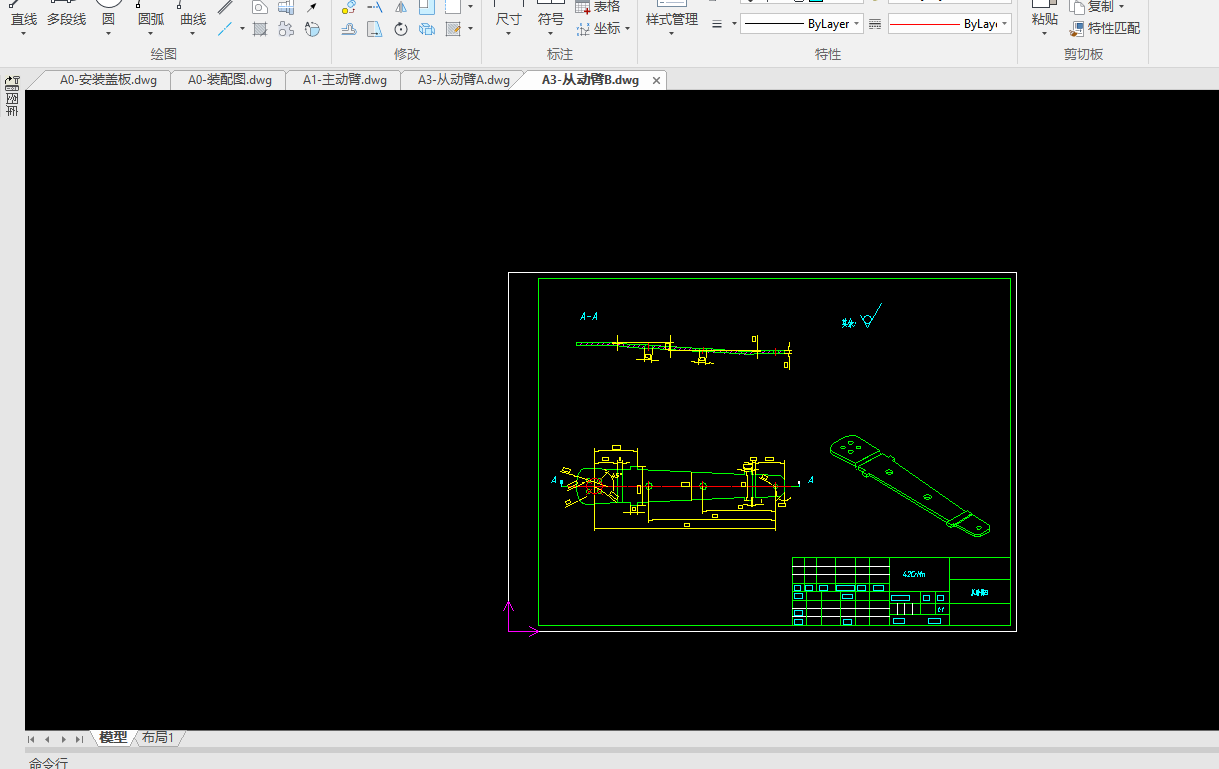Click the mirror tool icon

[x=401, y=7]
